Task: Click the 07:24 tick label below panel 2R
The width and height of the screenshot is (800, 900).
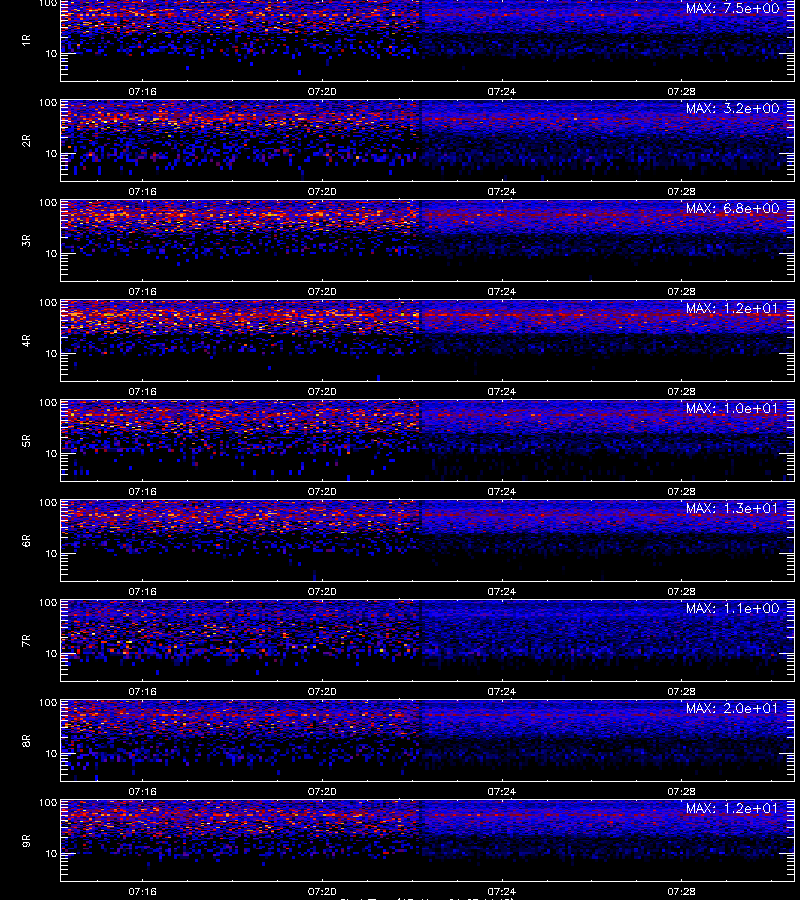Action: [x=502, y=191]
